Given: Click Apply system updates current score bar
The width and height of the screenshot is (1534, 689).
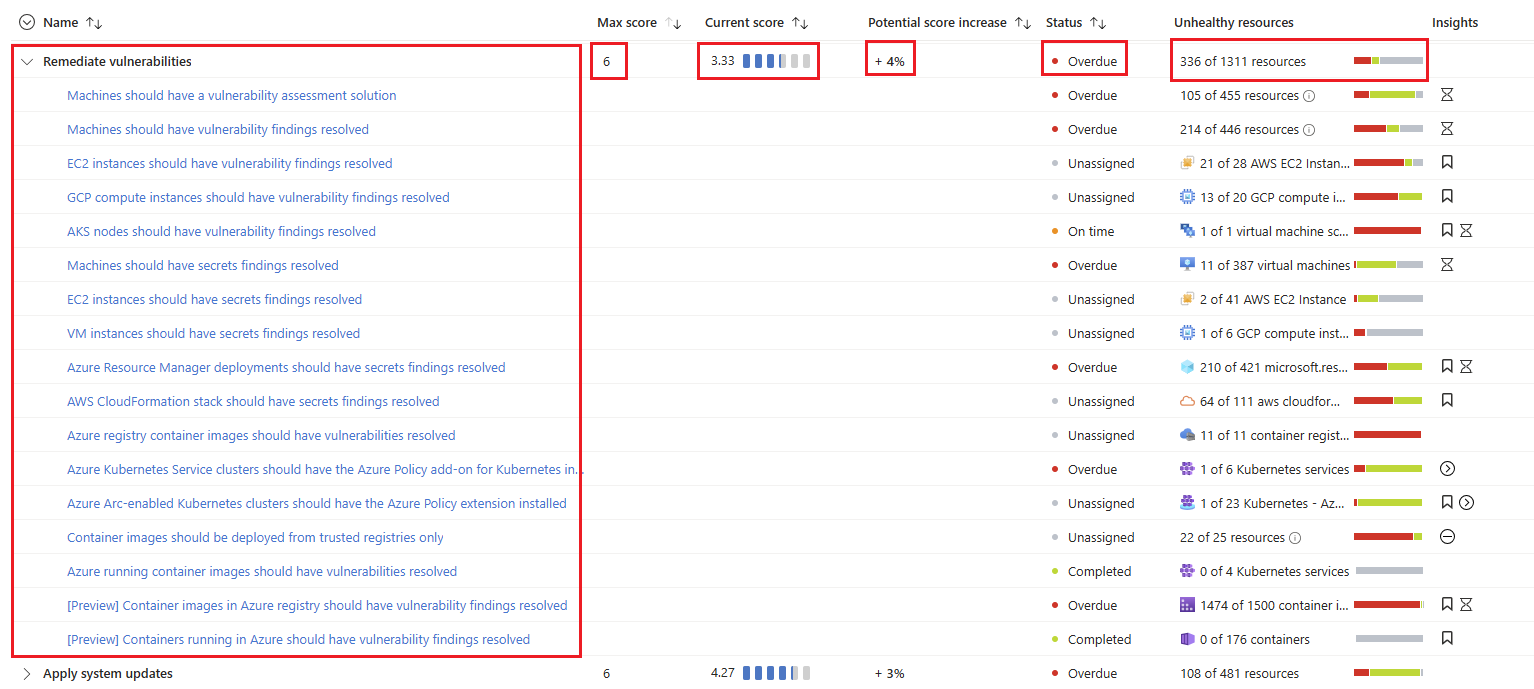Looking at the screenshot, I should 777,673.
